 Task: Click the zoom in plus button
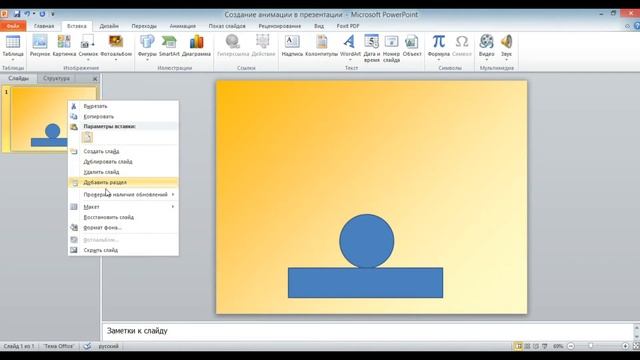(625, 346)
